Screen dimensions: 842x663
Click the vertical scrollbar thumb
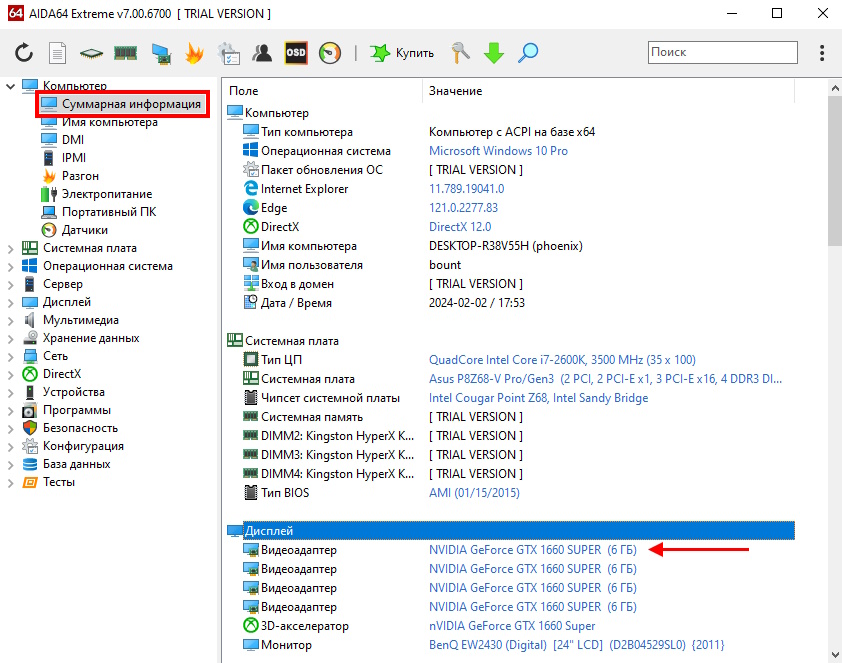tap(835, 171)
